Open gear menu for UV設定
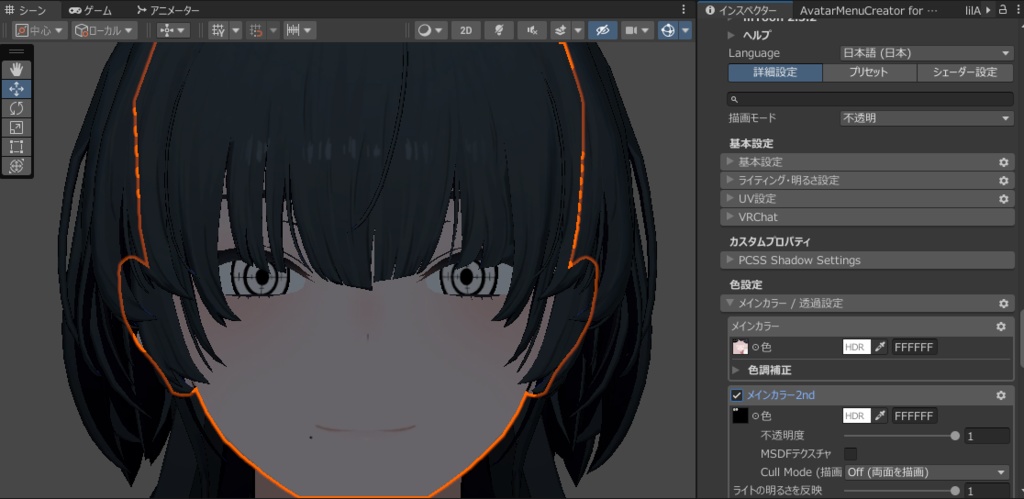Viewport: 1024px width, 499px height. (x=1004, y=199)
